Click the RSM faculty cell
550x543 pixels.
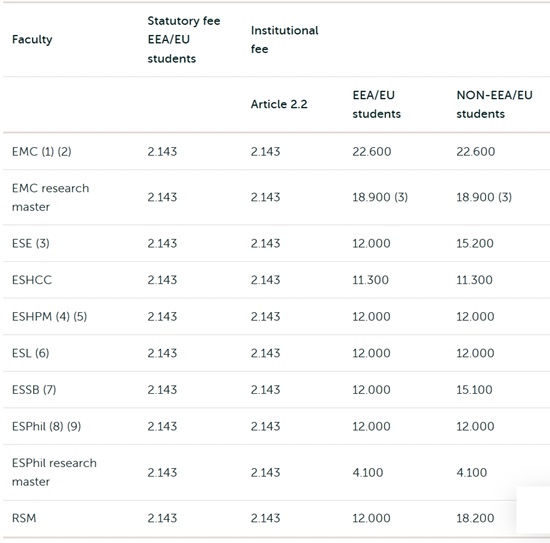tap(24, 518)
